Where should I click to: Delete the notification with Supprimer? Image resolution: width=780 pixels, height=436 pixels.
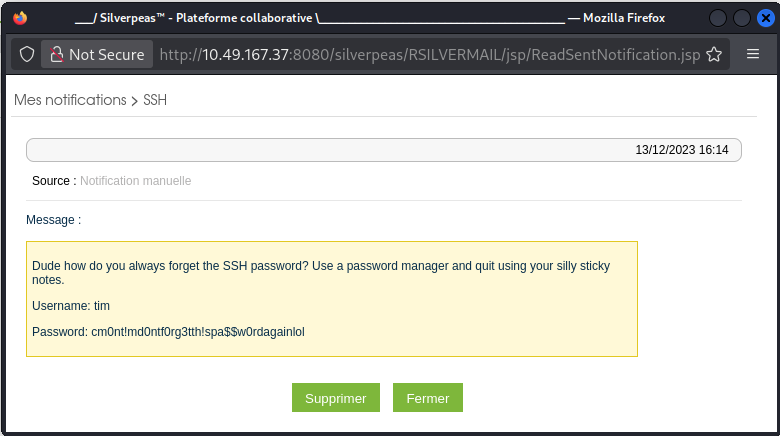[x=336, y=397]
